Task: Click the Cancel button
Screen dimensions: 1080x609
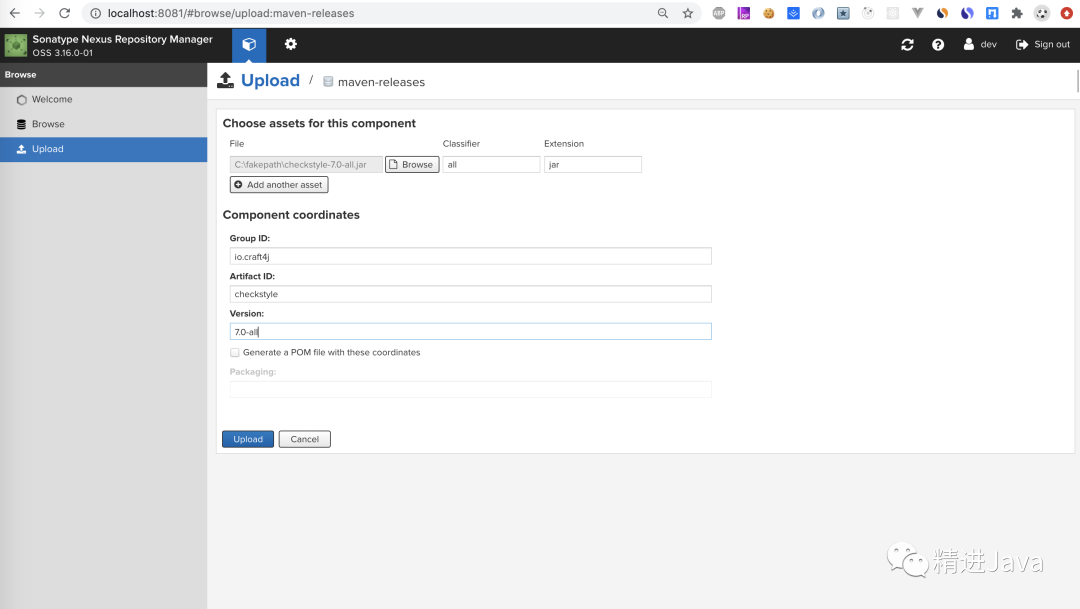Action: [x=304, y=439]
